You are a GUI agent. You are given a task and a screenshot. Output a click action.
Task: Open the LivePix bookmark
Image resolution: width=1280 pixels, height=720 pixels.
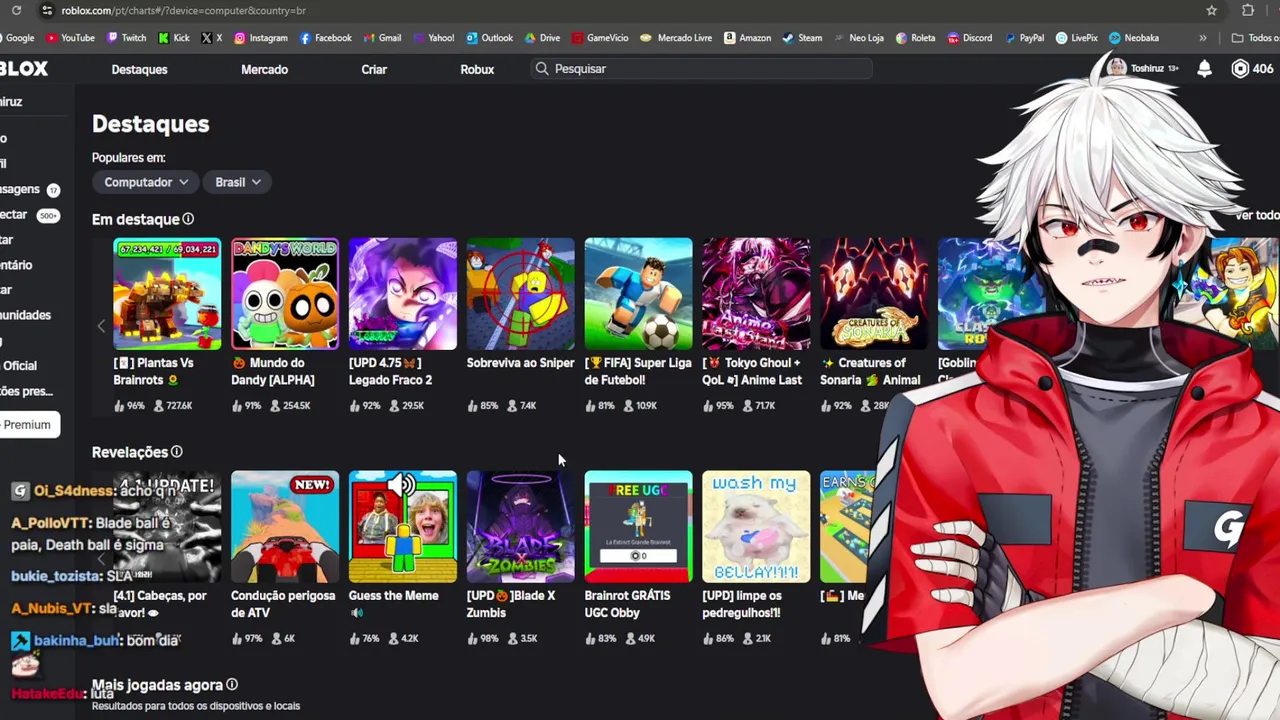[1076, 38]
